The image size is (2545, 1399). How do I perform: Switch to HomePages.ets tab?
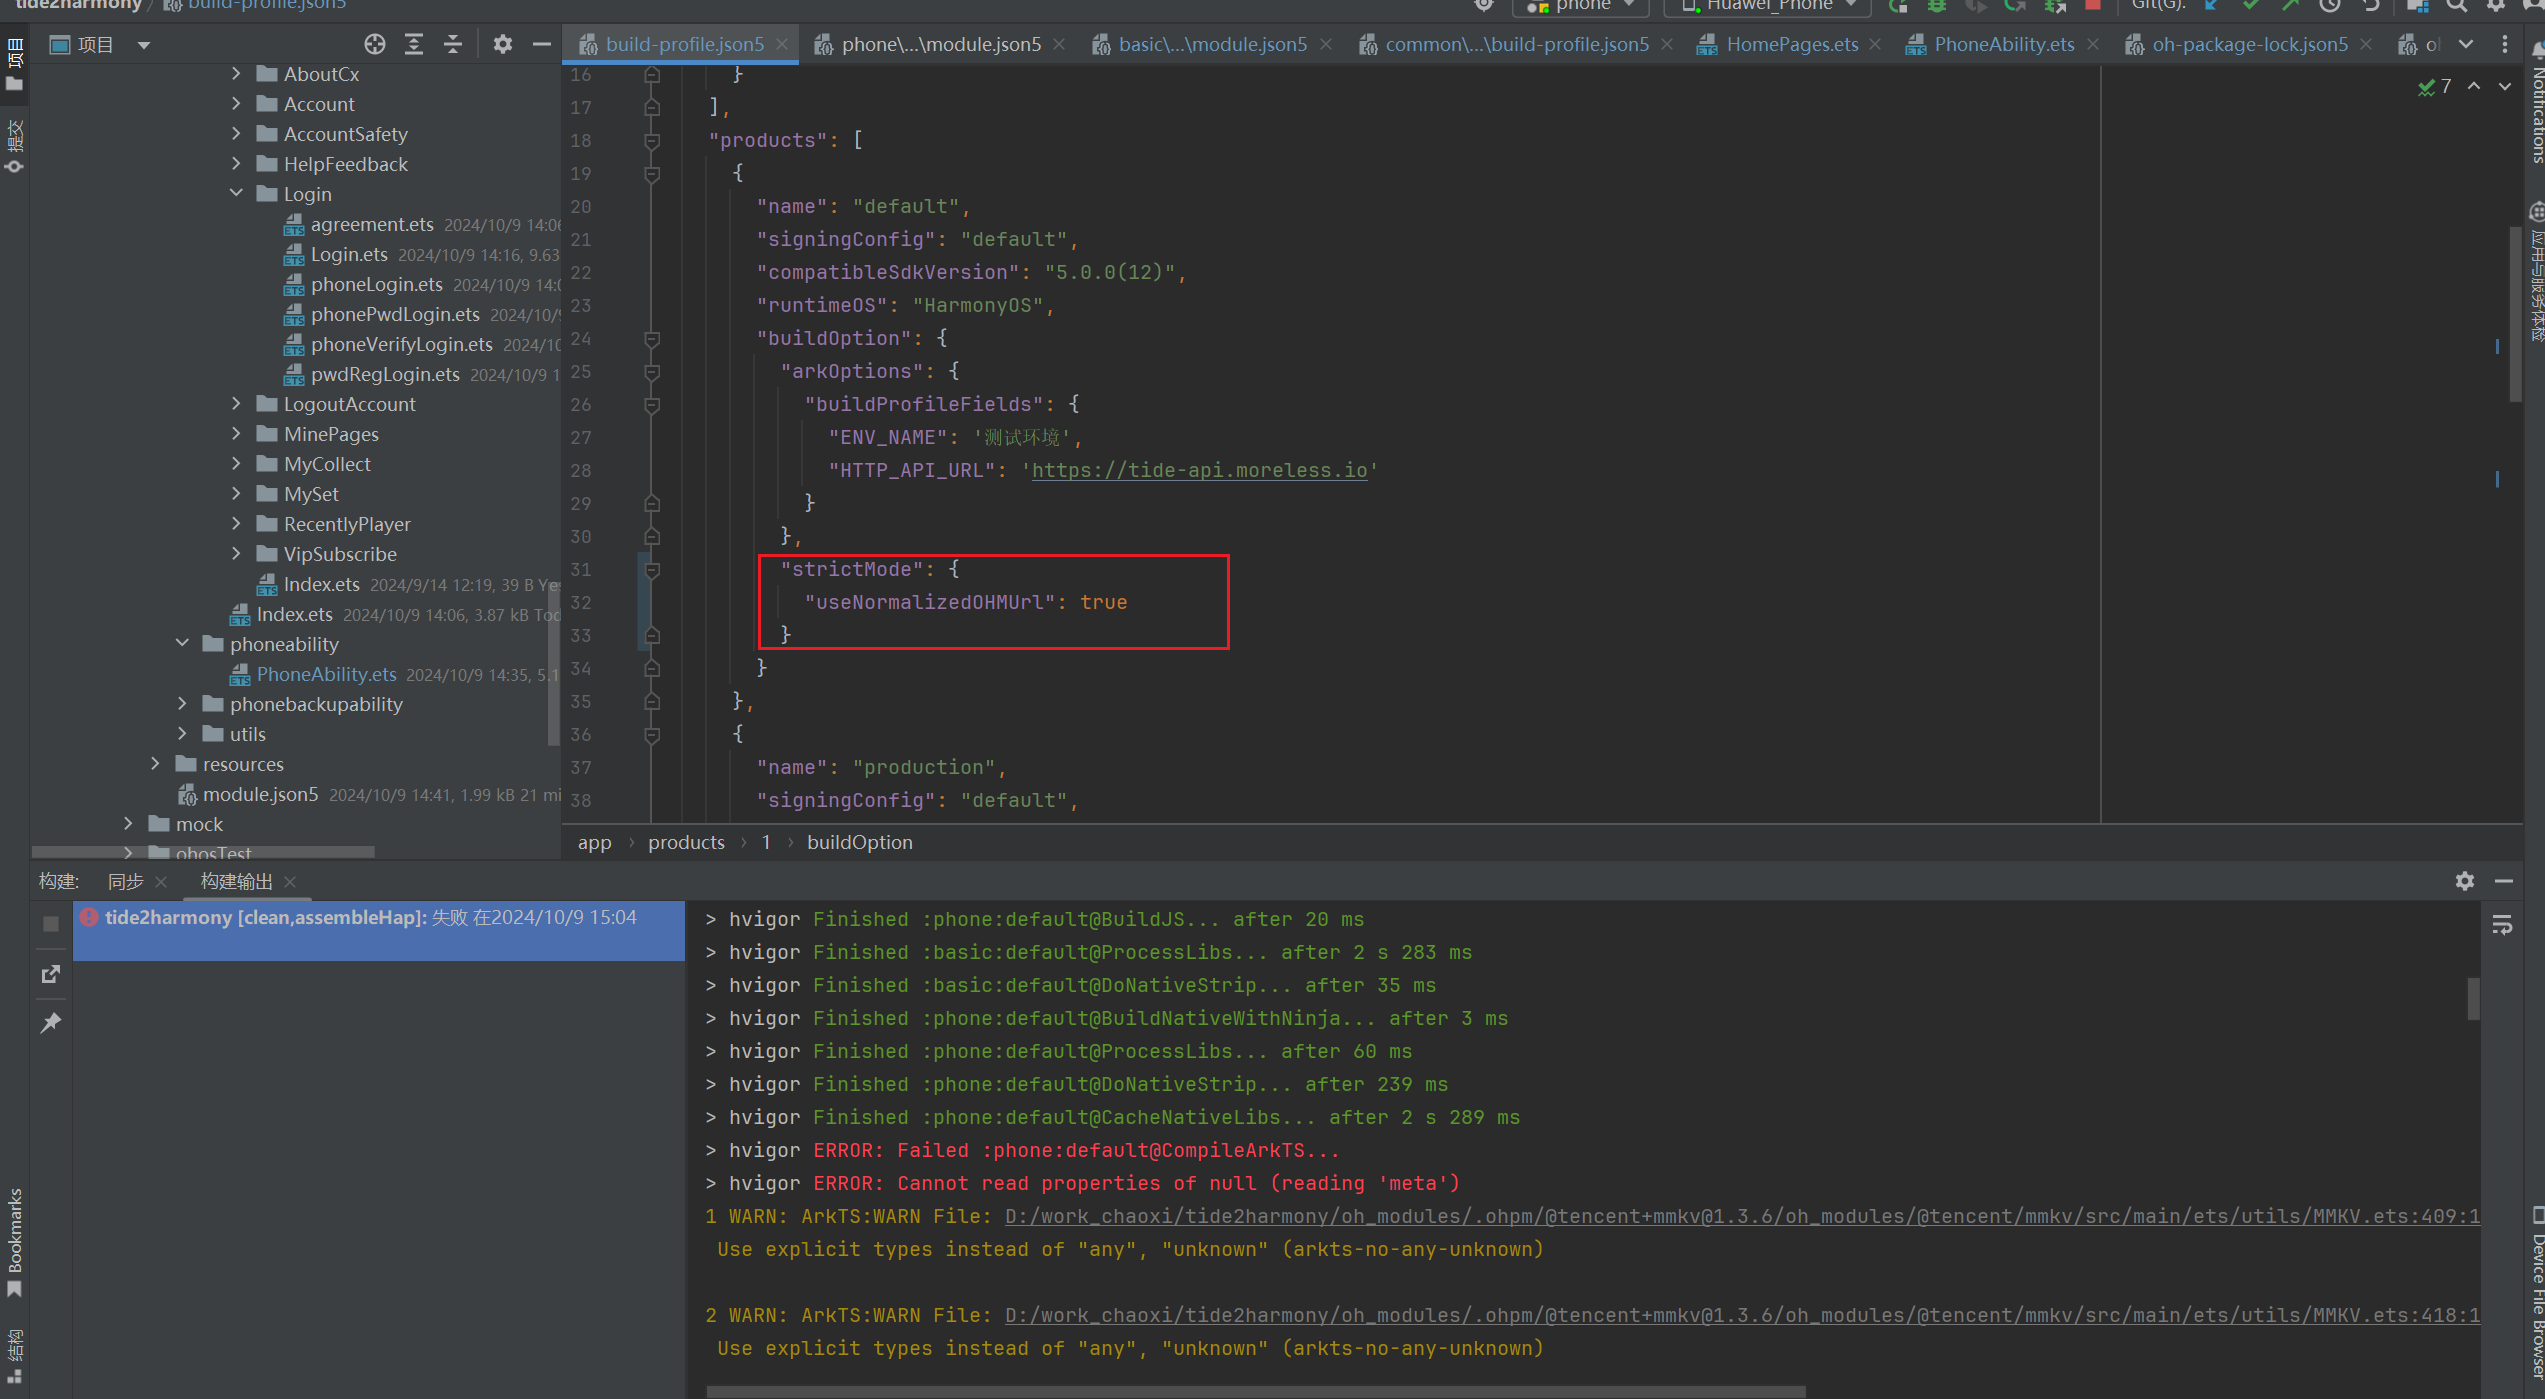coord(1791,44)
